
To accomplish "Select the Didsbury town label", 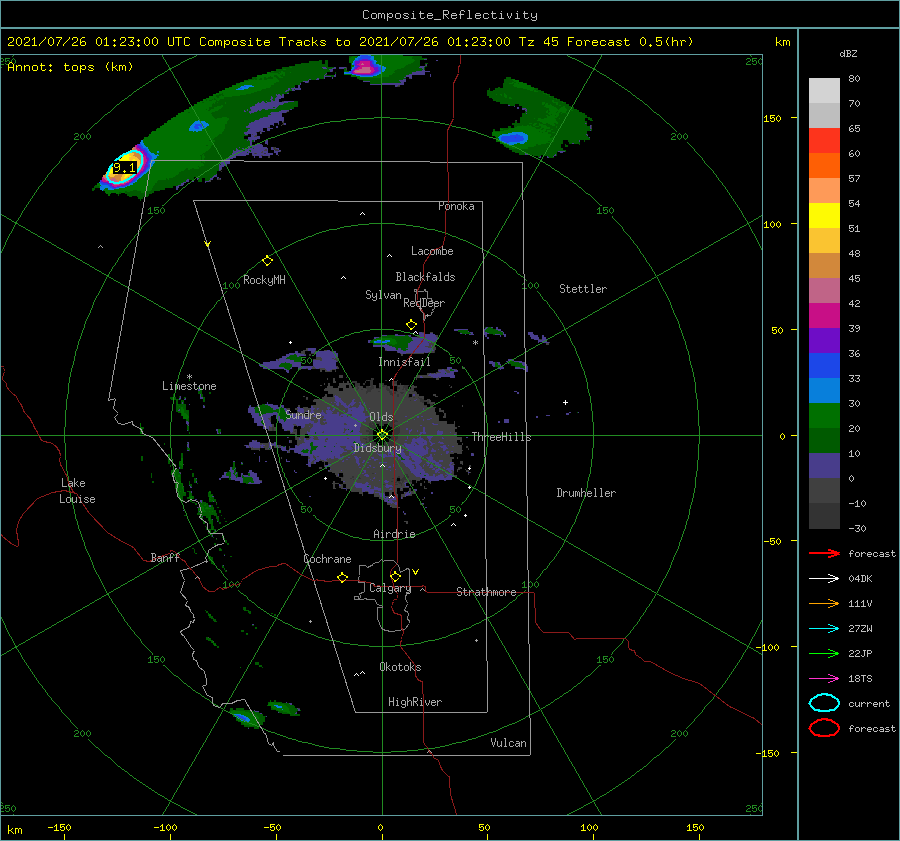I will click(378, 448).
